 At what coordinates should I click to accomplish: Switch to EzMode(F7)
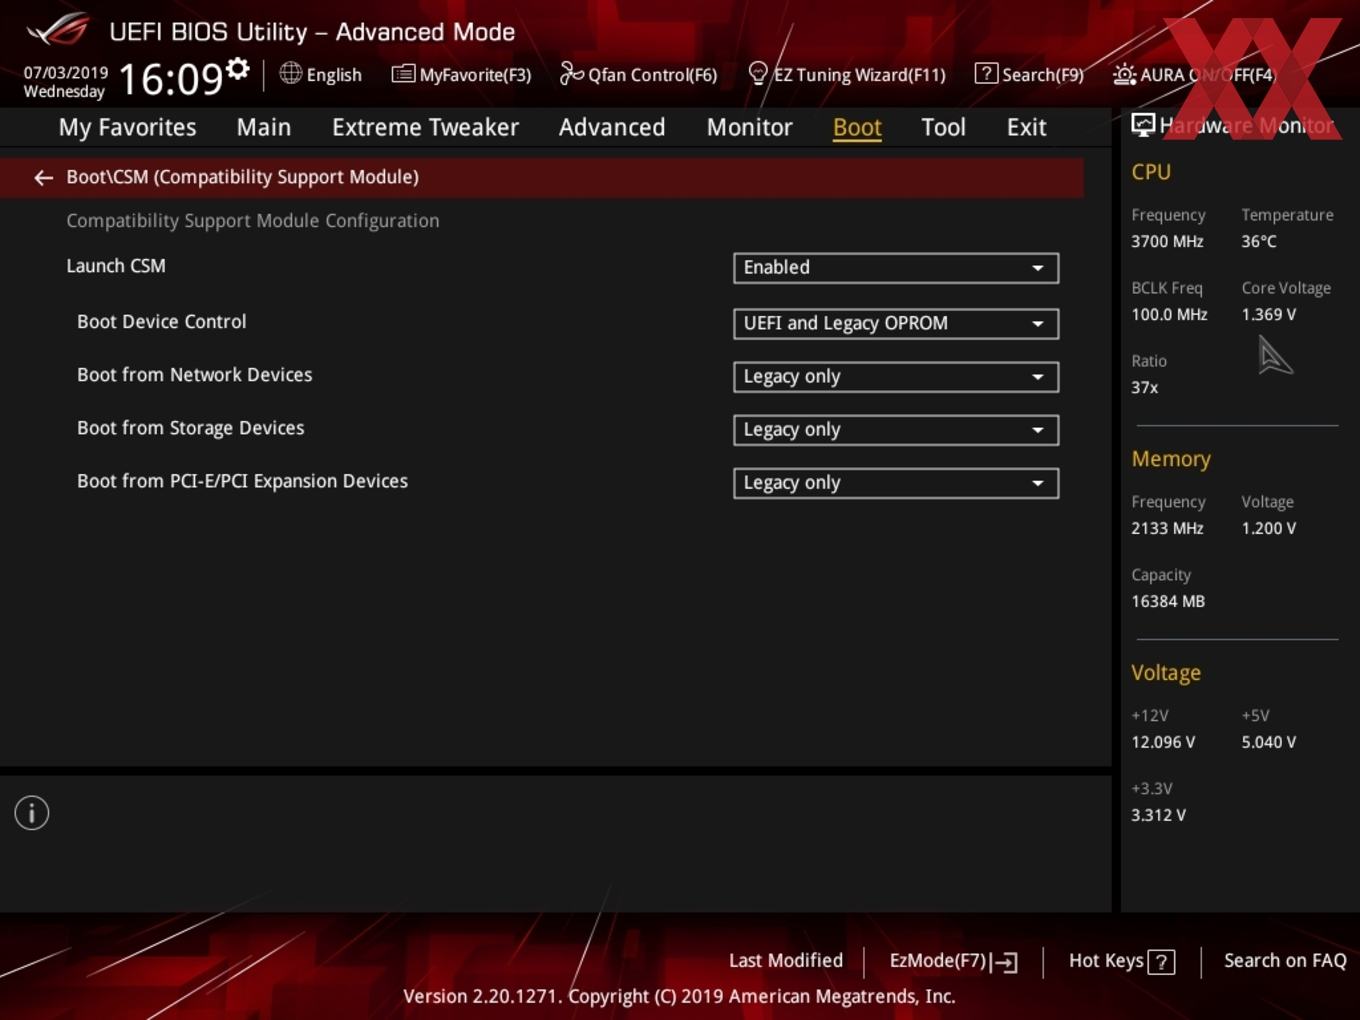click(953, 961)
